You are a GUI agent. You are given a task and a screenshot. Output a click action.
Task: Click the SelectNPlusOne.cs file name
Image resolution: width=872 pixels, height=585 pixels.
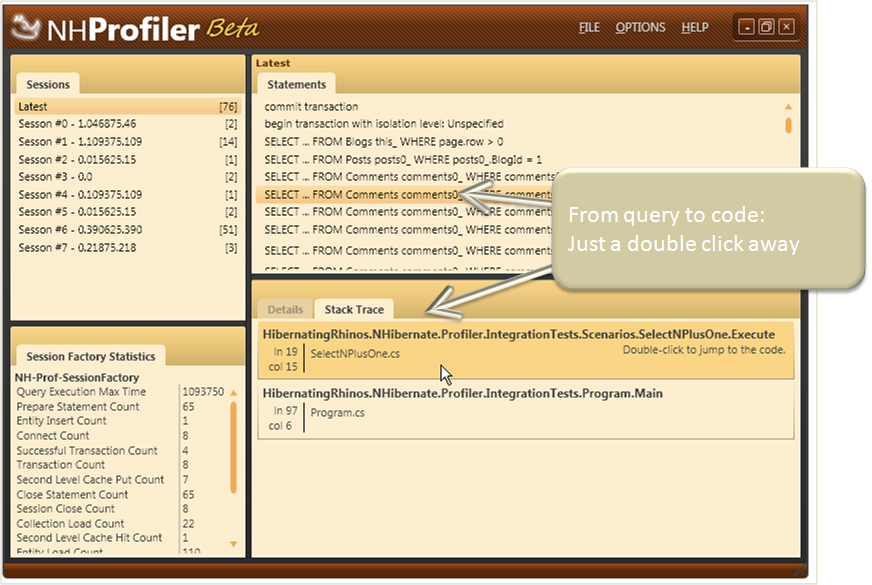[x=355, y=354]
